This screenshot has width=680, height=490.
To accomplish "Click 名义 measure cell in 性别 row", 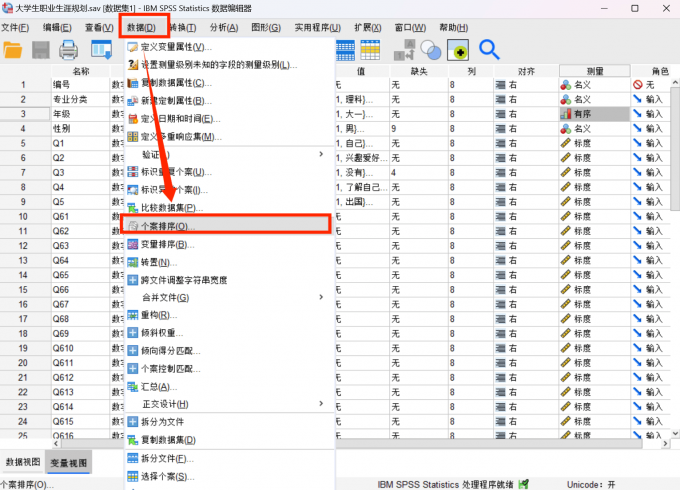I will click(x=595, y=129).
